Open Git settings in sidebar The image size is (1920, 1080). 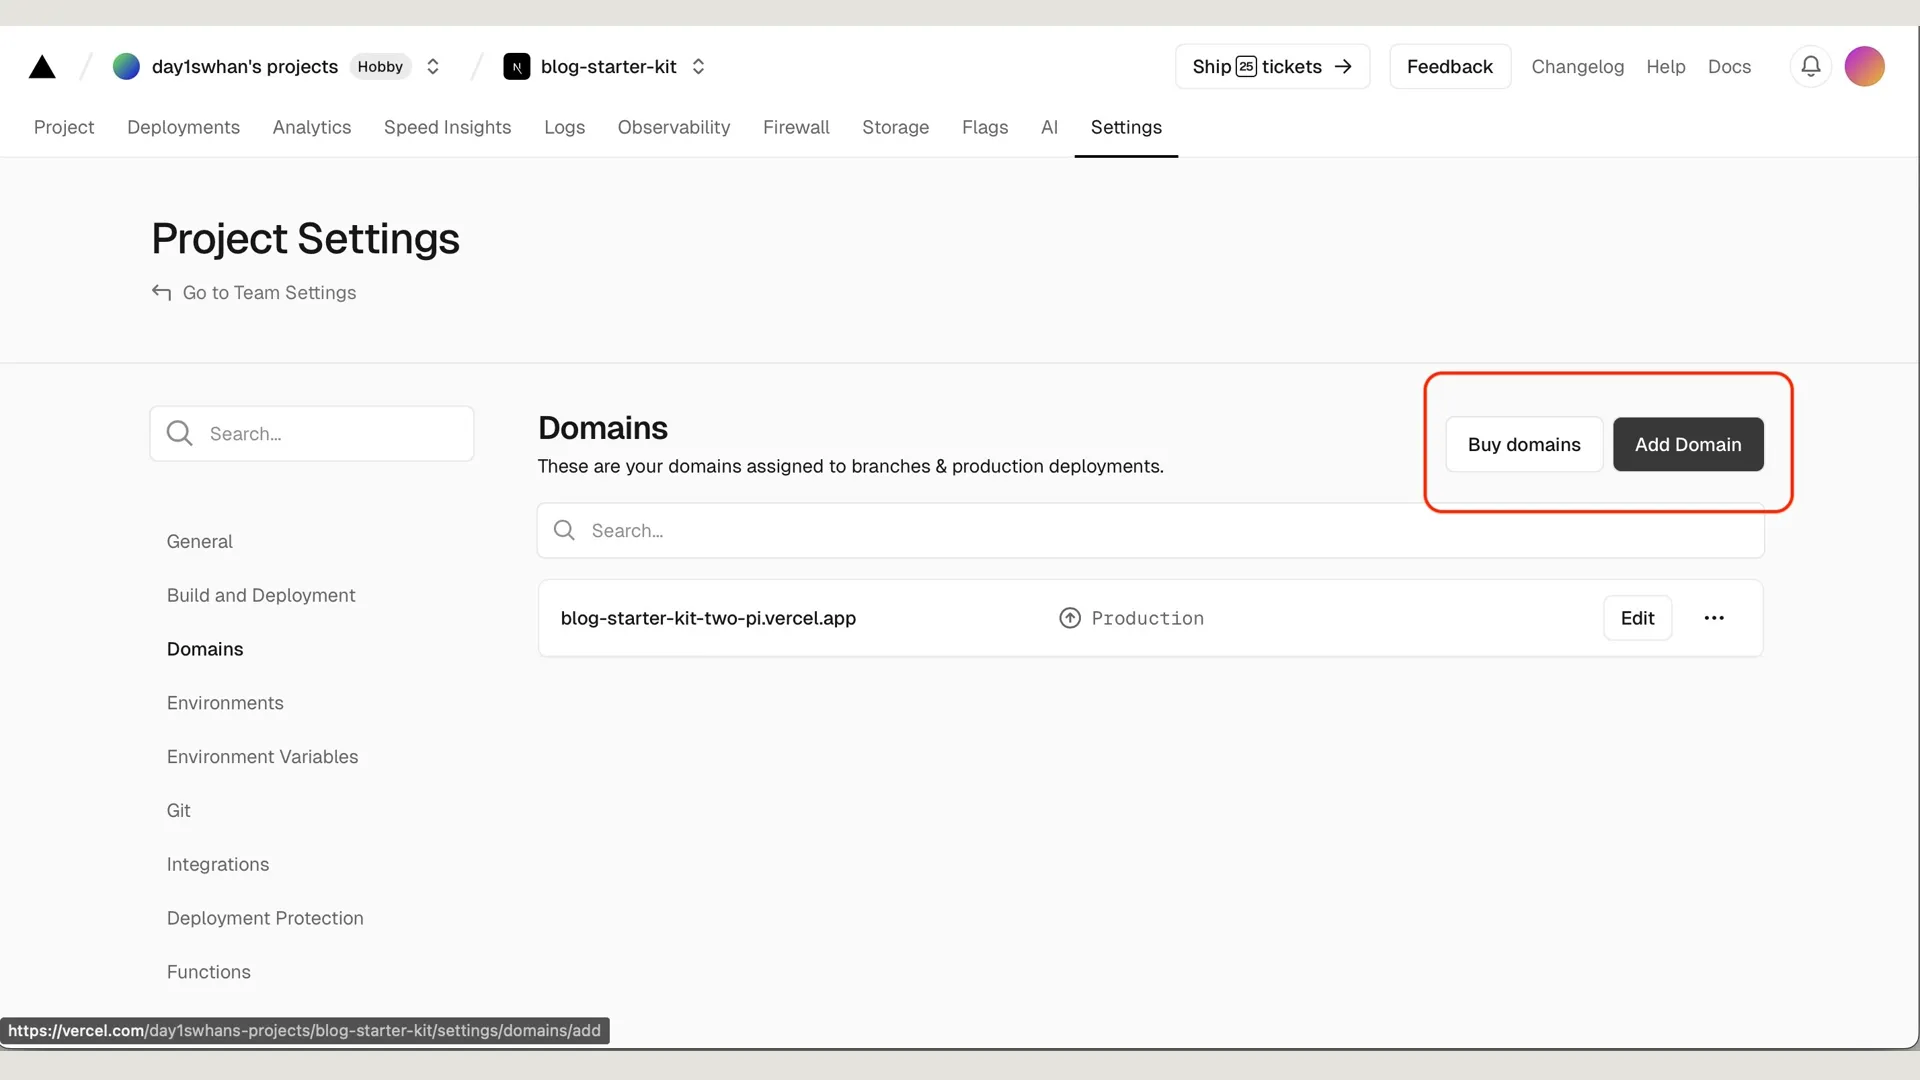(178, 811)
